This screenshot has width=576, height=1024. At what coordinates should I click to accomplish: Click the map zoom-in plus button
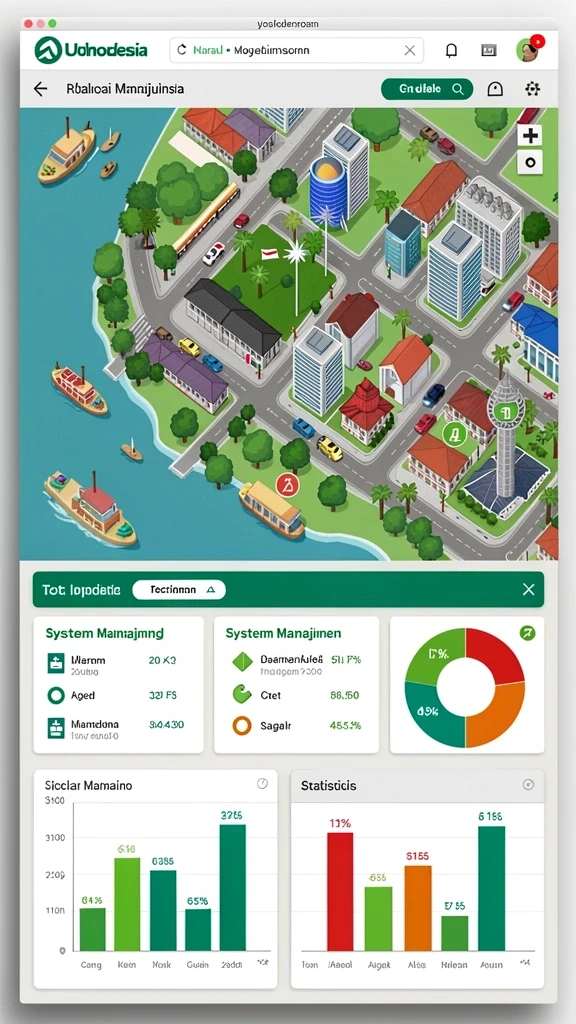(x=530, y=135)
